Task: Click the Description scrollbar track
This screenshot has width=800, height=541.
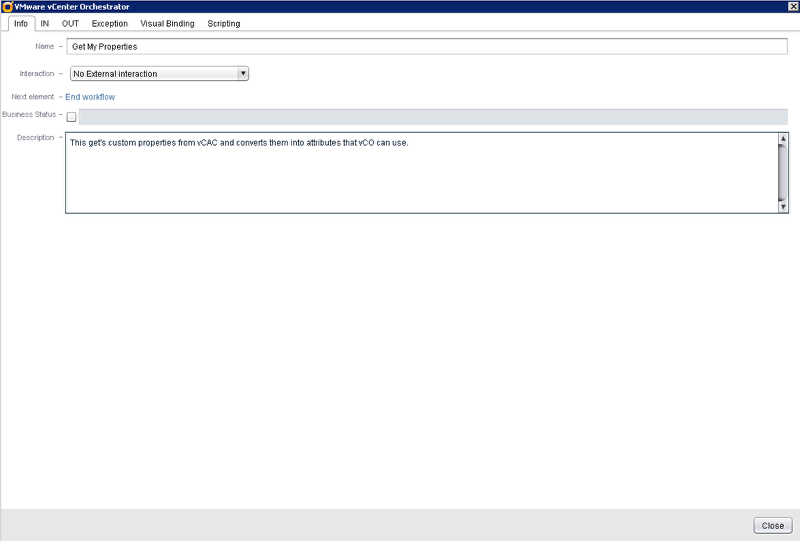Action: coord(783,173)
